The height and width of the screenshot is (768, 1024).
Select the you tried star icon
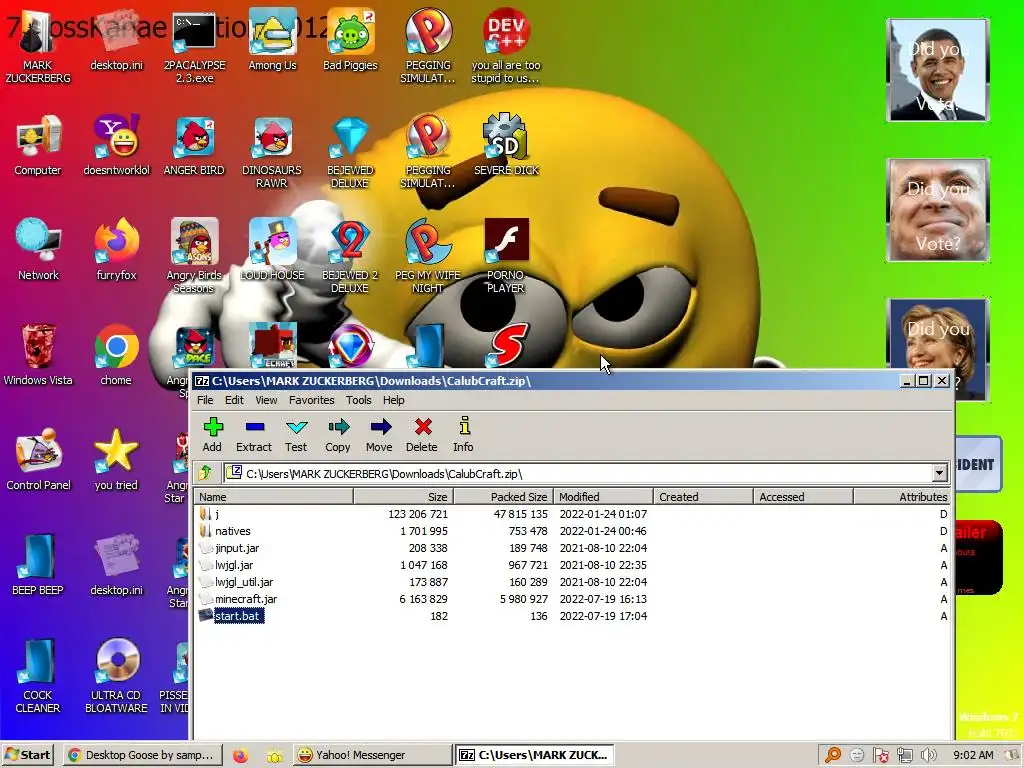click(x=116, y=460)
